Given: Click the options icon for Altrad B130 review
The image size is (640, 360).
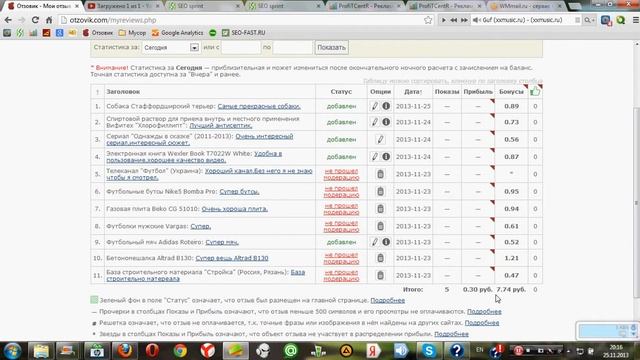Looking at the screenshot, I should click(380, 258).
